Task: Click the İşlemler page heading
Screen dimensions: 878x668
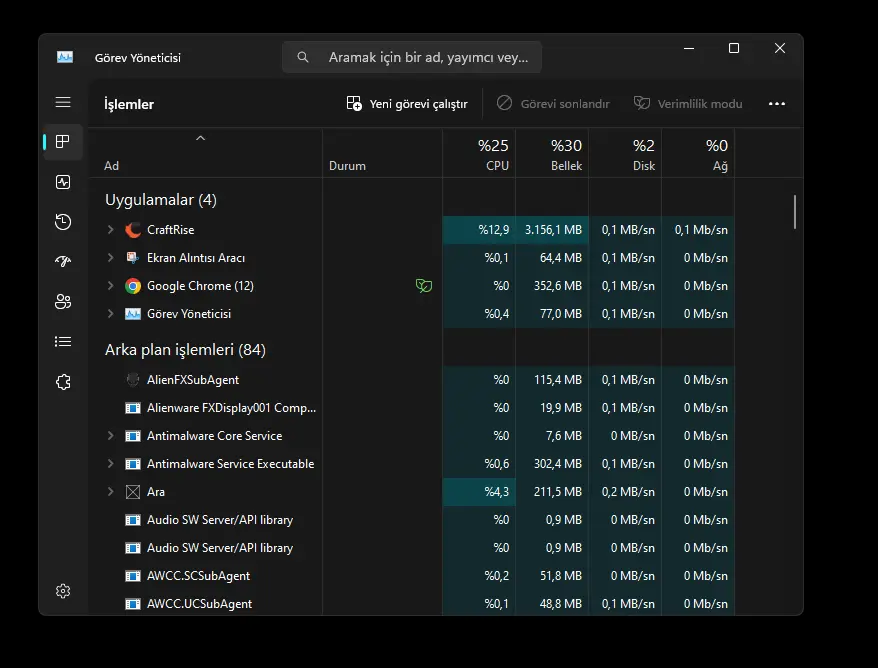Action: [x=129, y=104]
